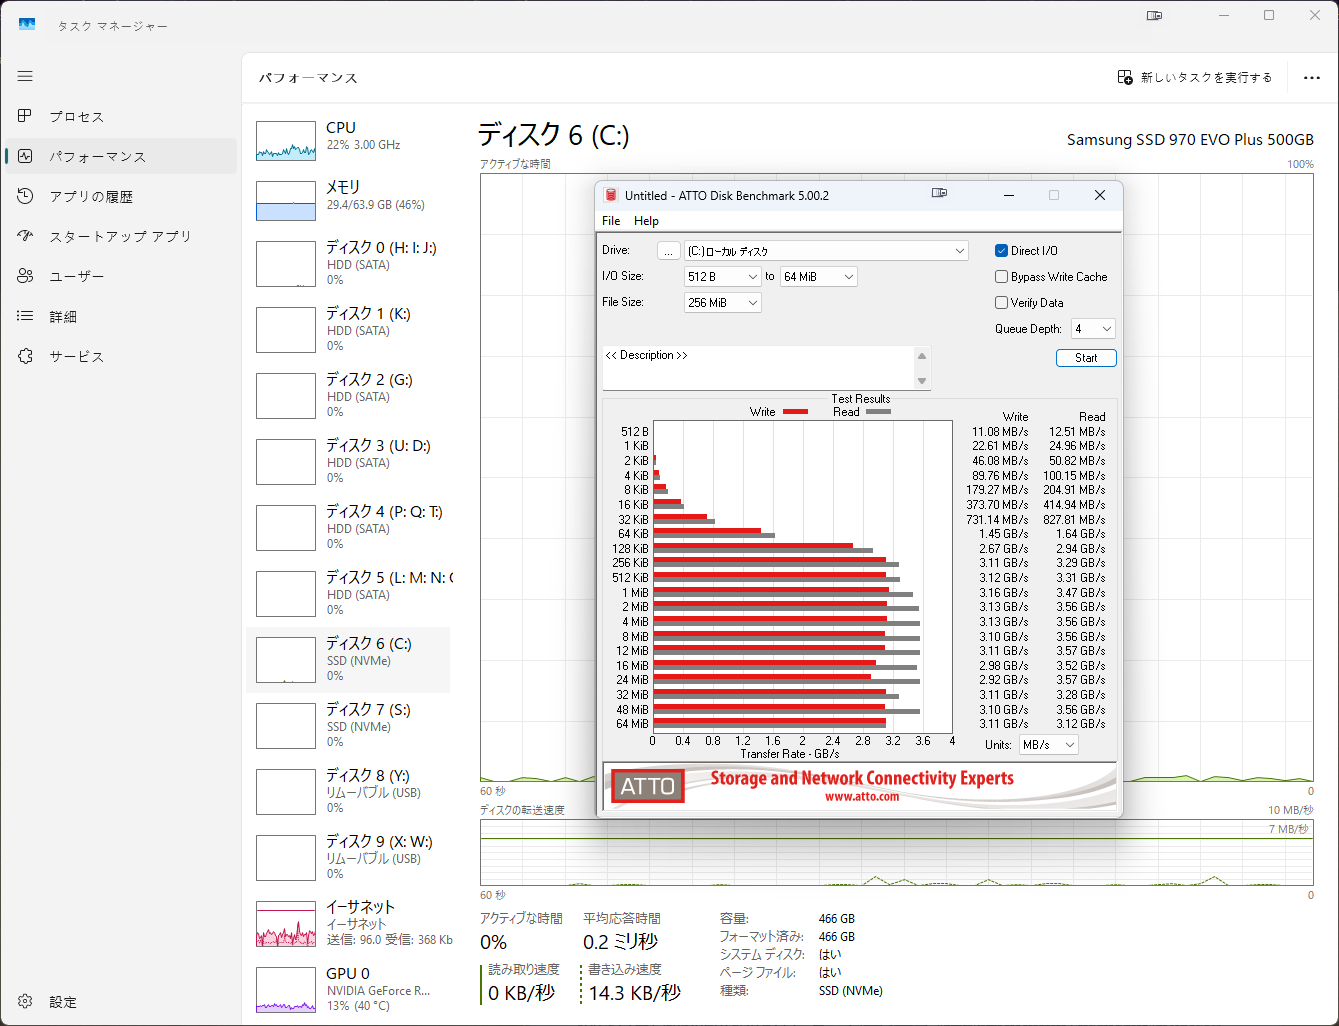Screen dimensions: 1339x1026
Task: Select the パフォーマンス sidebar icon
Action: pyautogui.click(x=25, y=156)
